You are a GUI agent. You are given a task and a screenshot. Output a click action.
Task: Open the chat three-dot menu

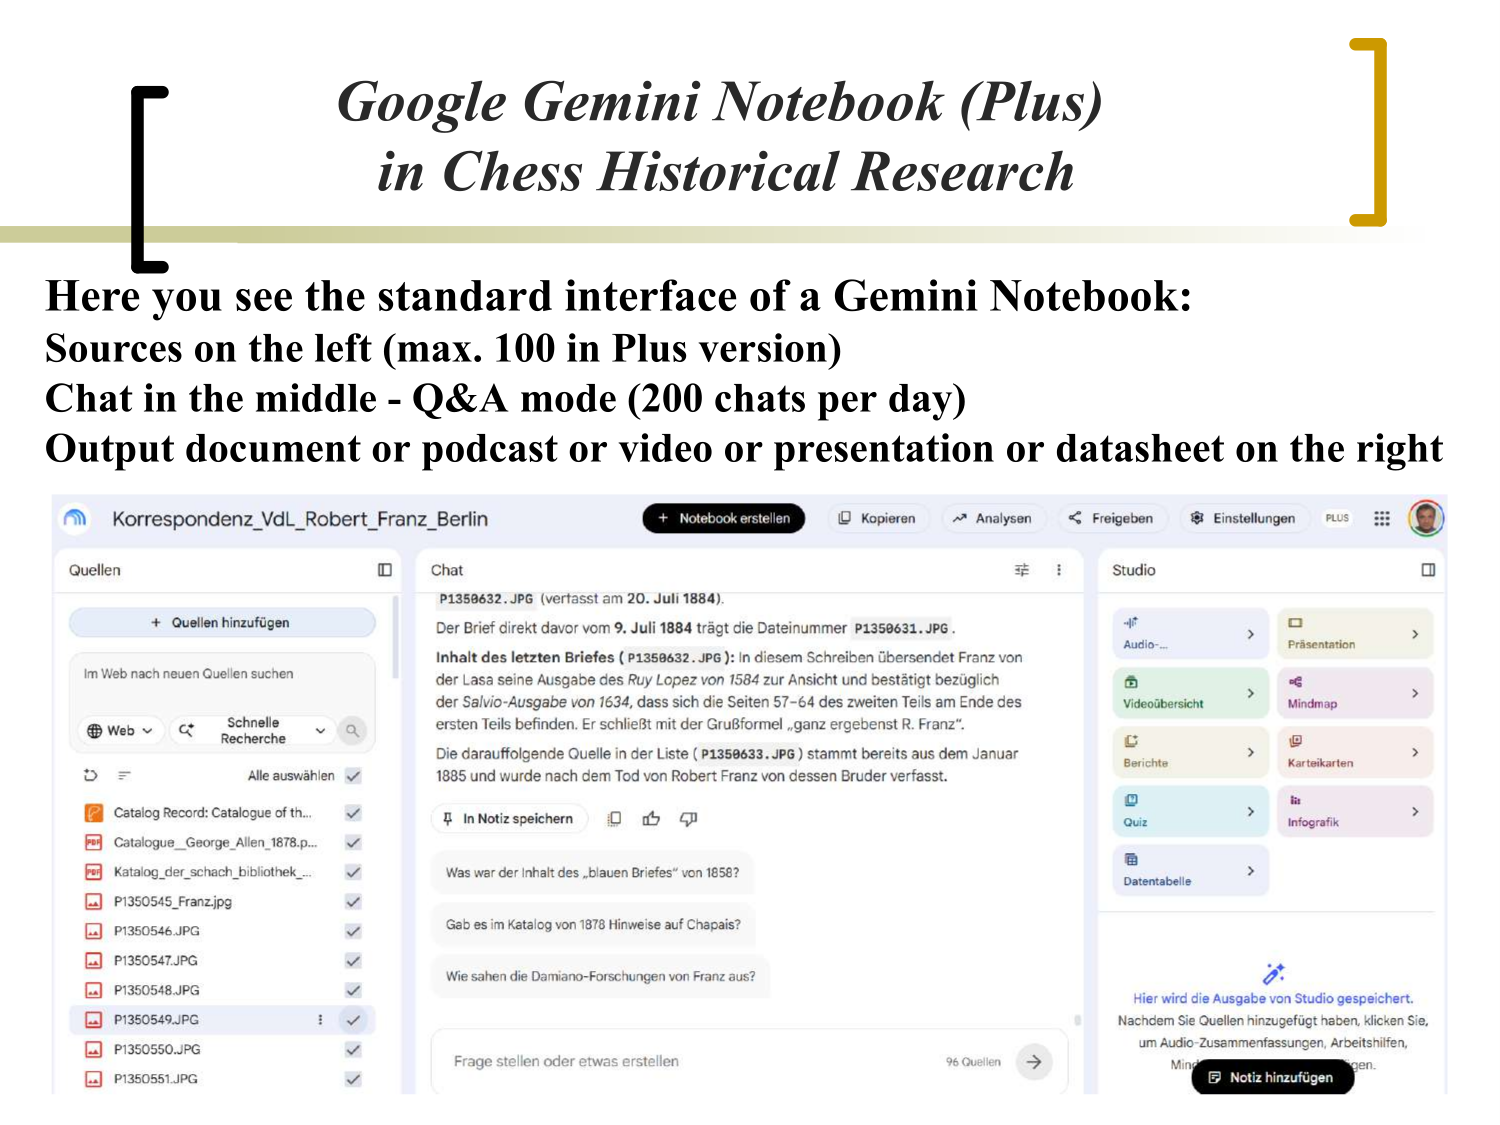1059,570
